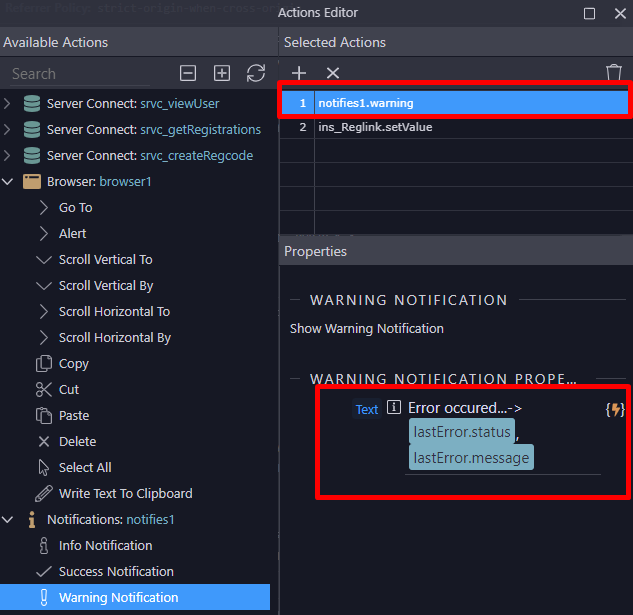Click the Select All cursor icon
633x615 pixels.
pyautogui.click(x=44, y=468)
